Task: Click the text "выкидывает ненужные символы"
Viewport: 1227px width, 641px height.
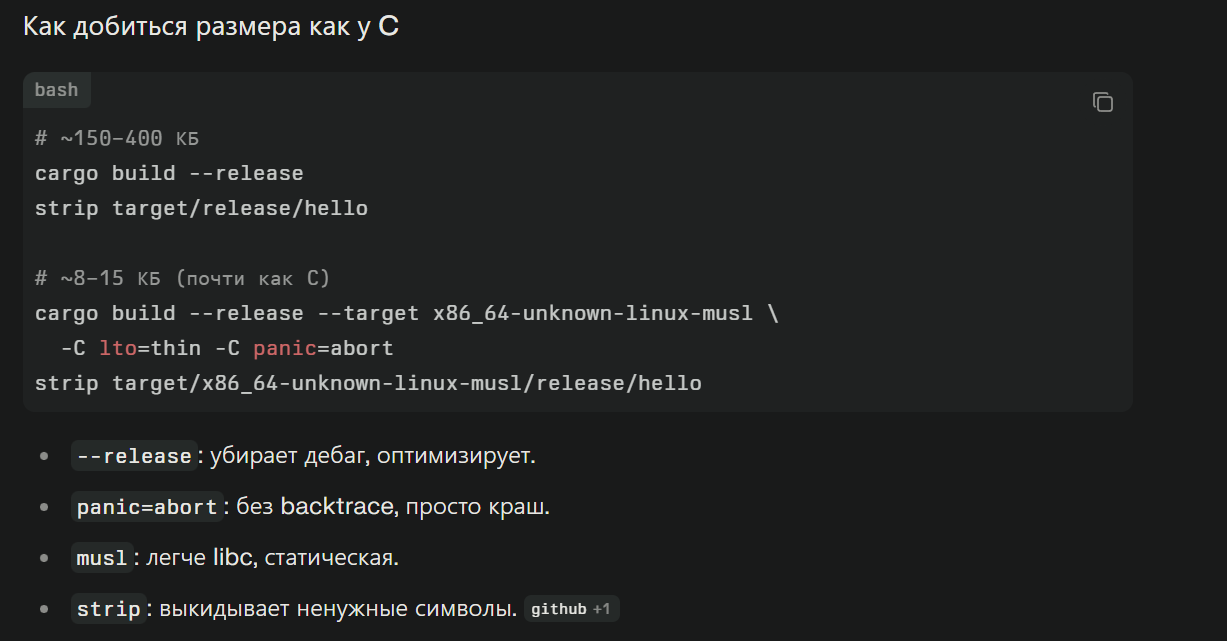Action: click(x=338, y=609)
